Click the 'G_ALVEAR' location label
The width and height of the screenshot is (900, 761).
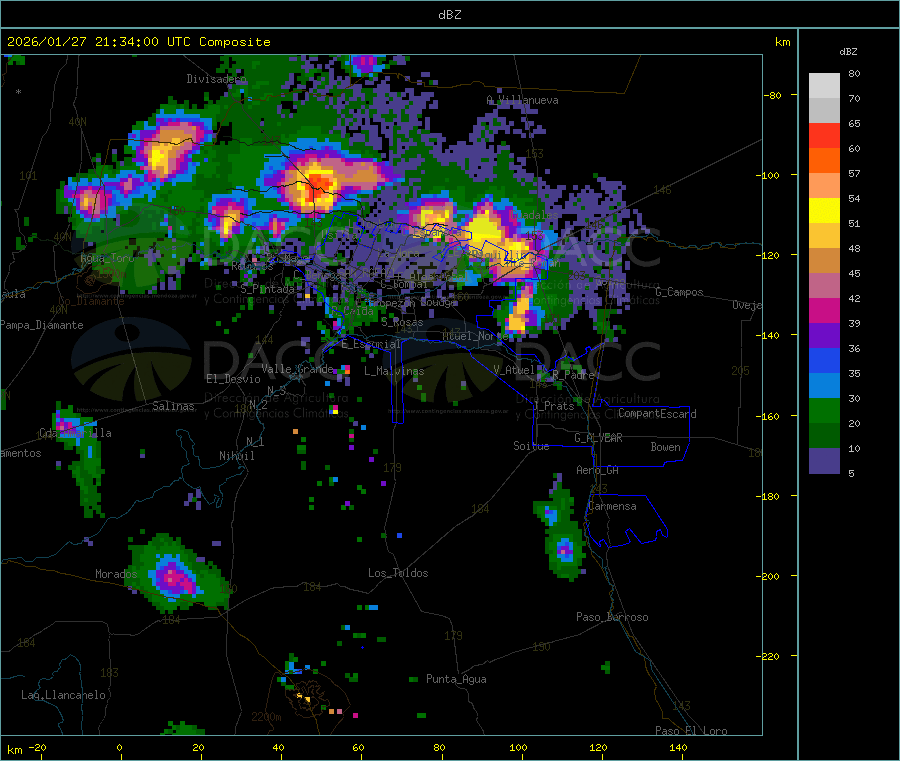pyautogui.click(x=599, y=438)
